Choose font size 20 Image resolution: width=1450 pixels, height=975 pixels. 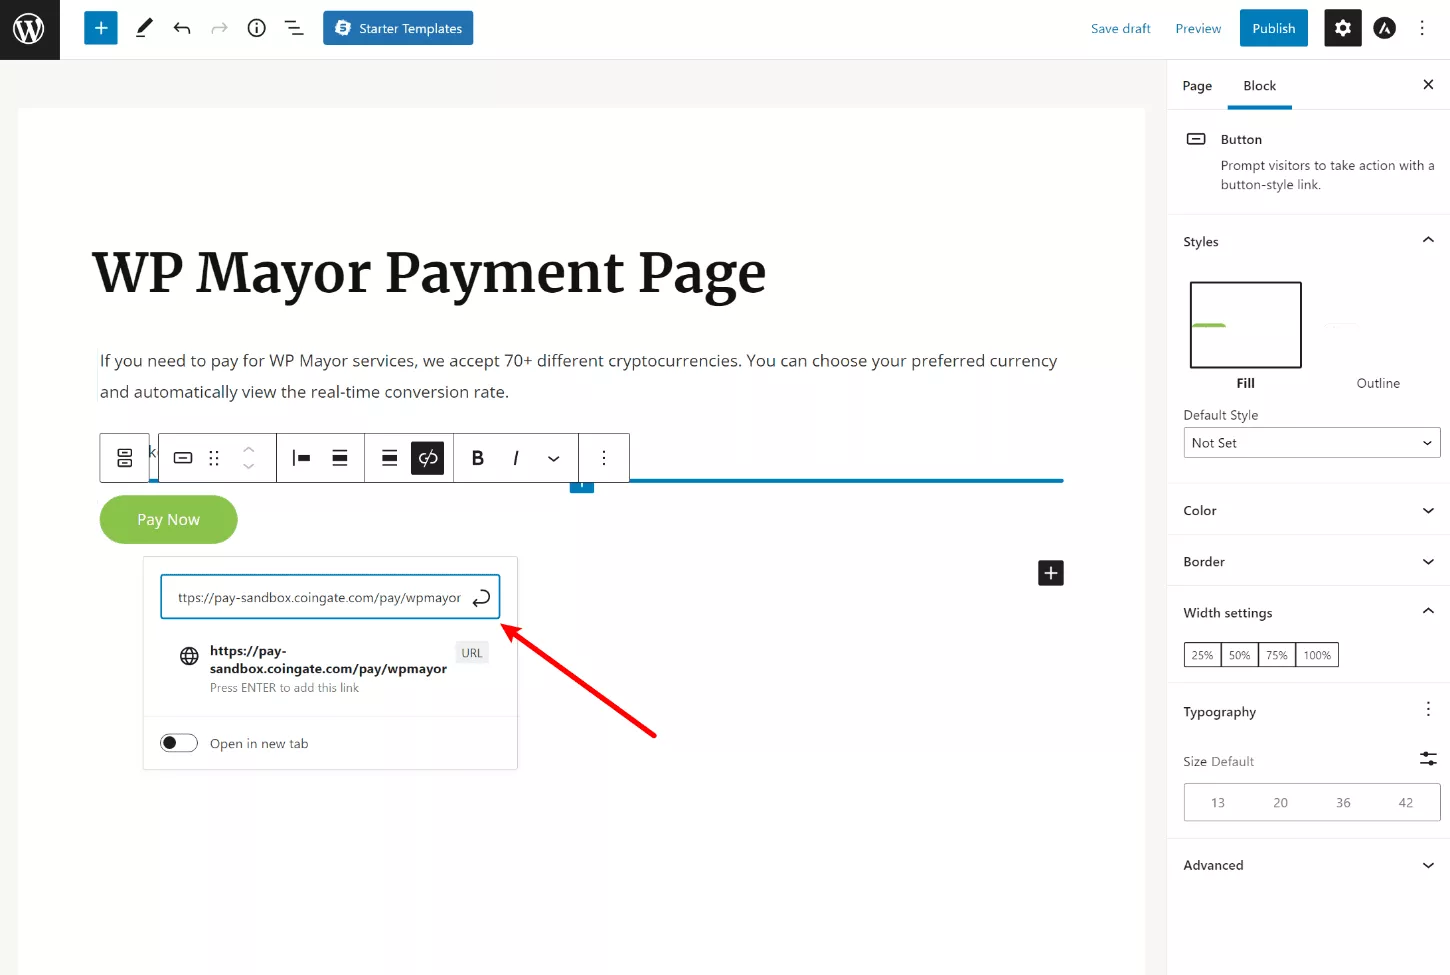1280,802
